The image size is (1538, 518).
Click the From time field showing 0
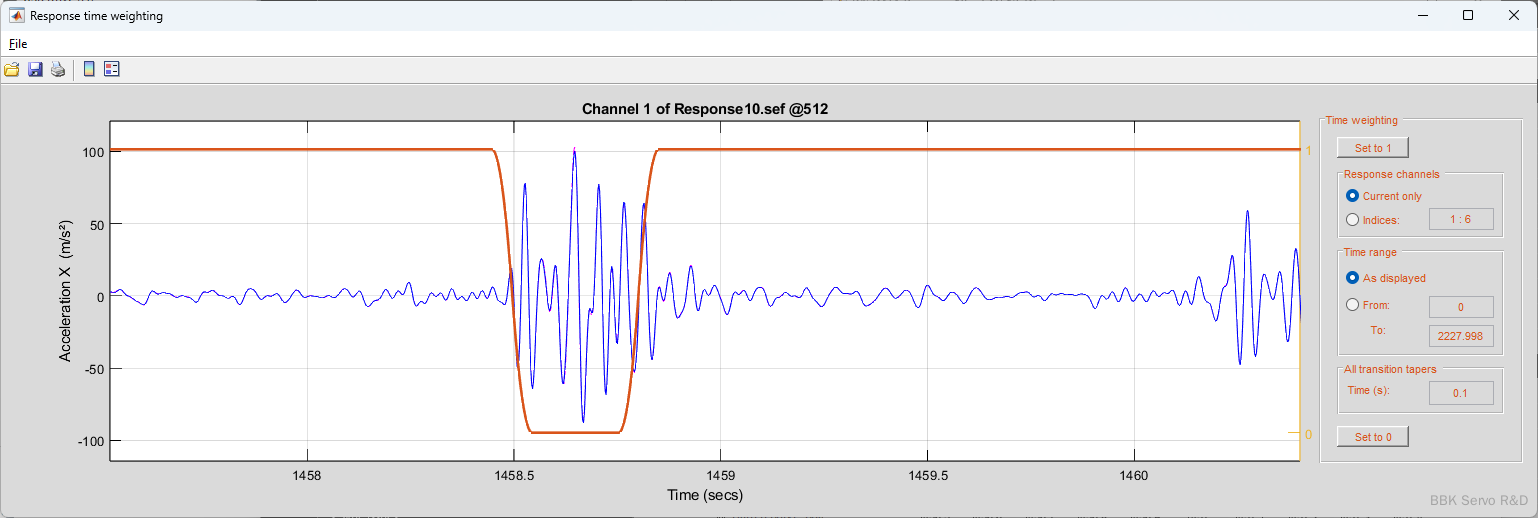1461,307
